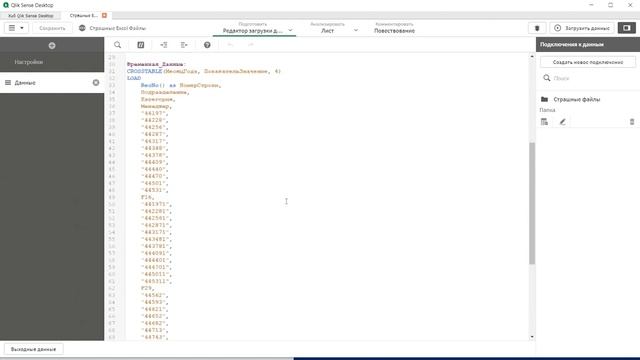Click the drag handle icon of the Данные section
Viewport: 640px width, 360px height.
pos(8,83)
